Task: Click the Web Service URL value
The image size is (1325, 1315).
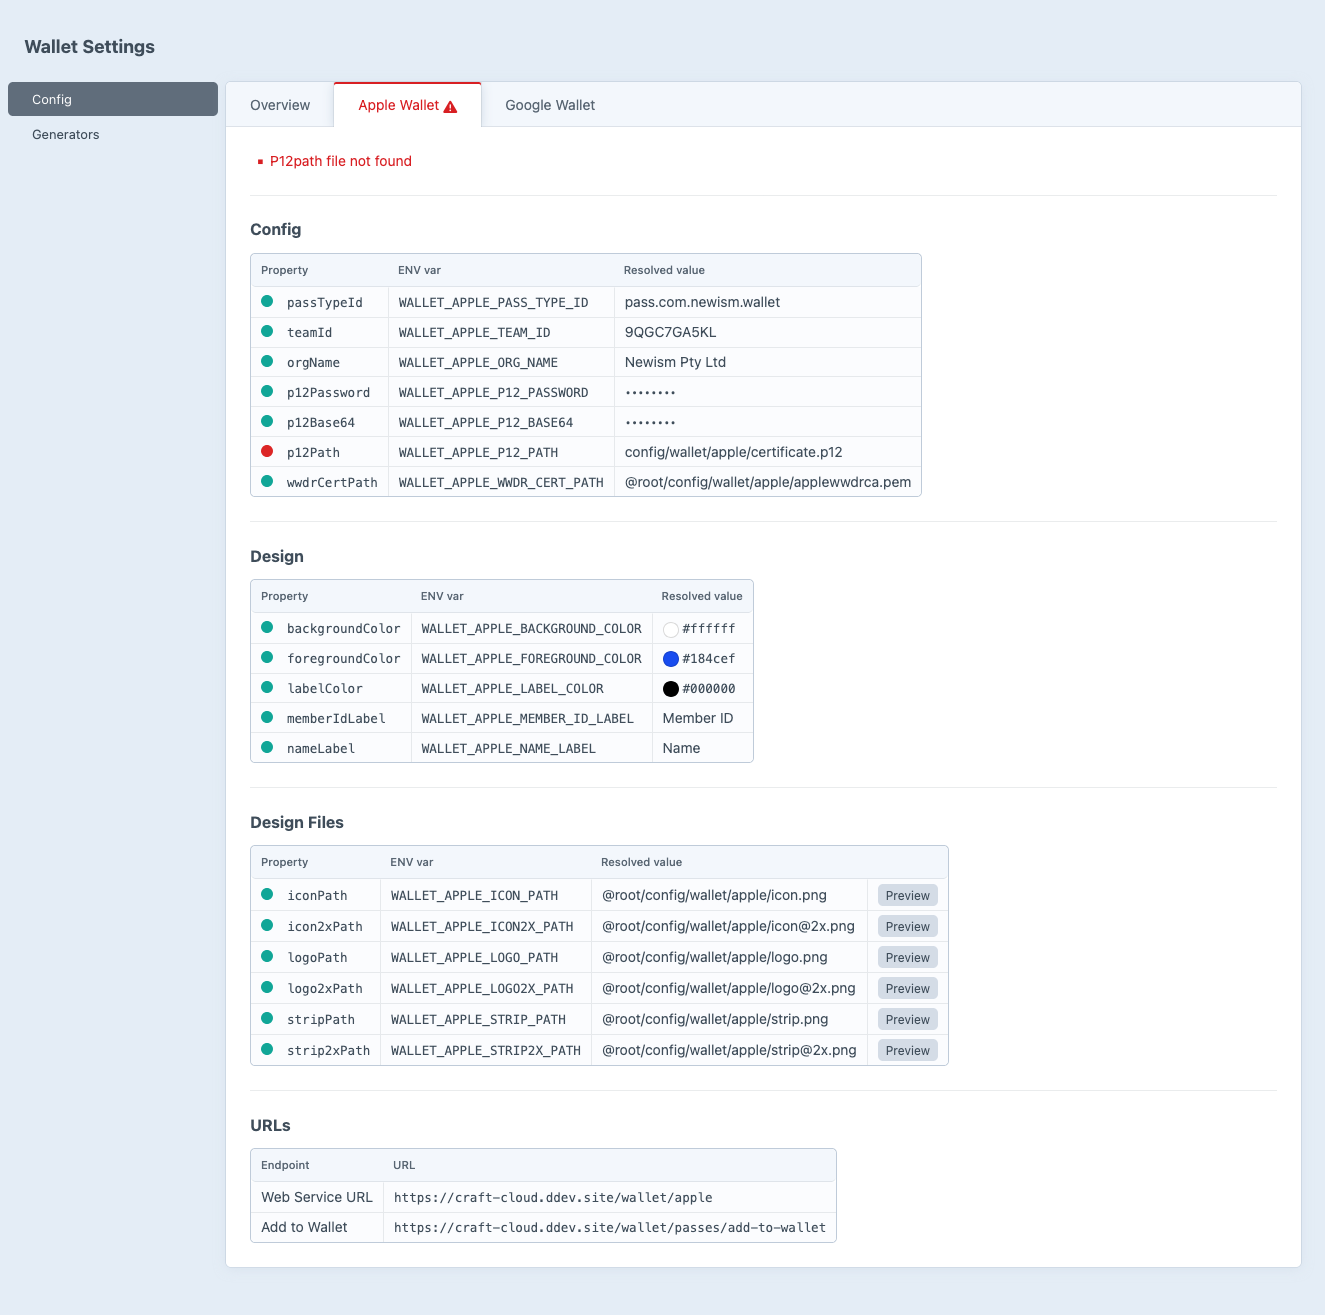Action: click(553, 1197)
